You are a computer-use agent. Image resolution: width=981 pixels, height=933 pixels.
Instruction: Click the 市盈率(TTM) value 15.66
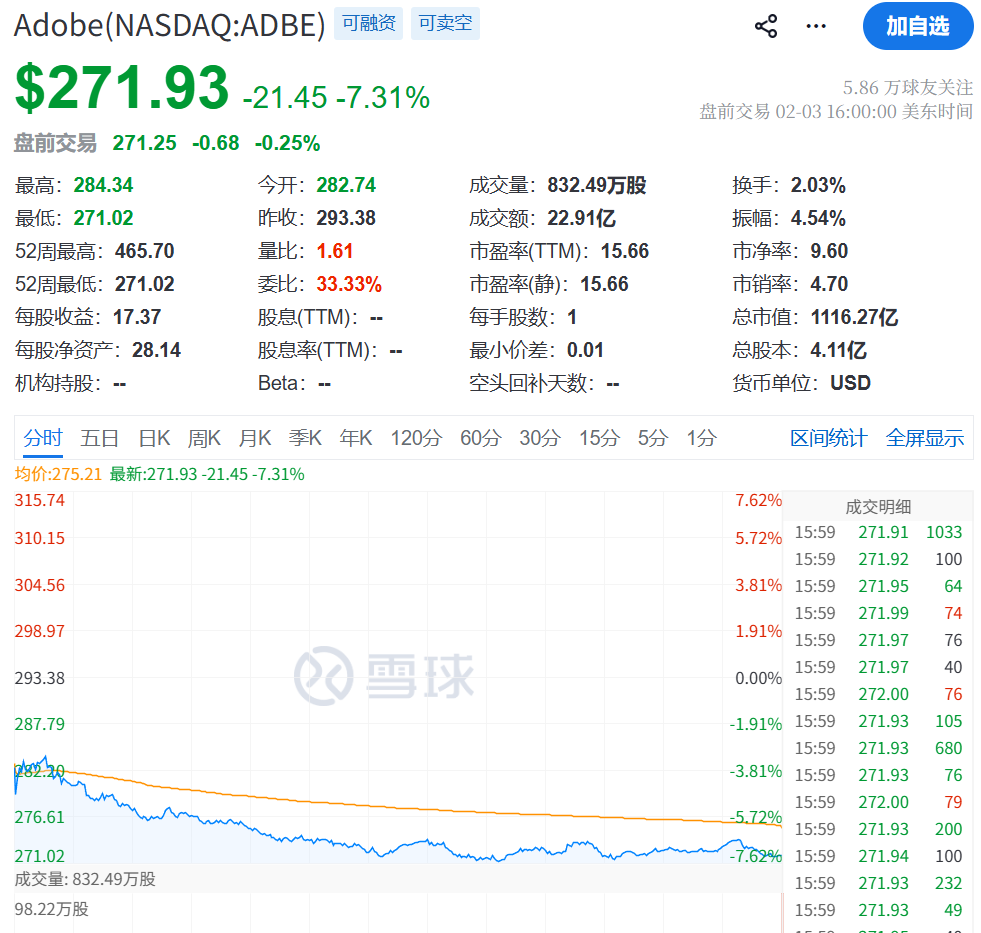click(x=625, y=251)
